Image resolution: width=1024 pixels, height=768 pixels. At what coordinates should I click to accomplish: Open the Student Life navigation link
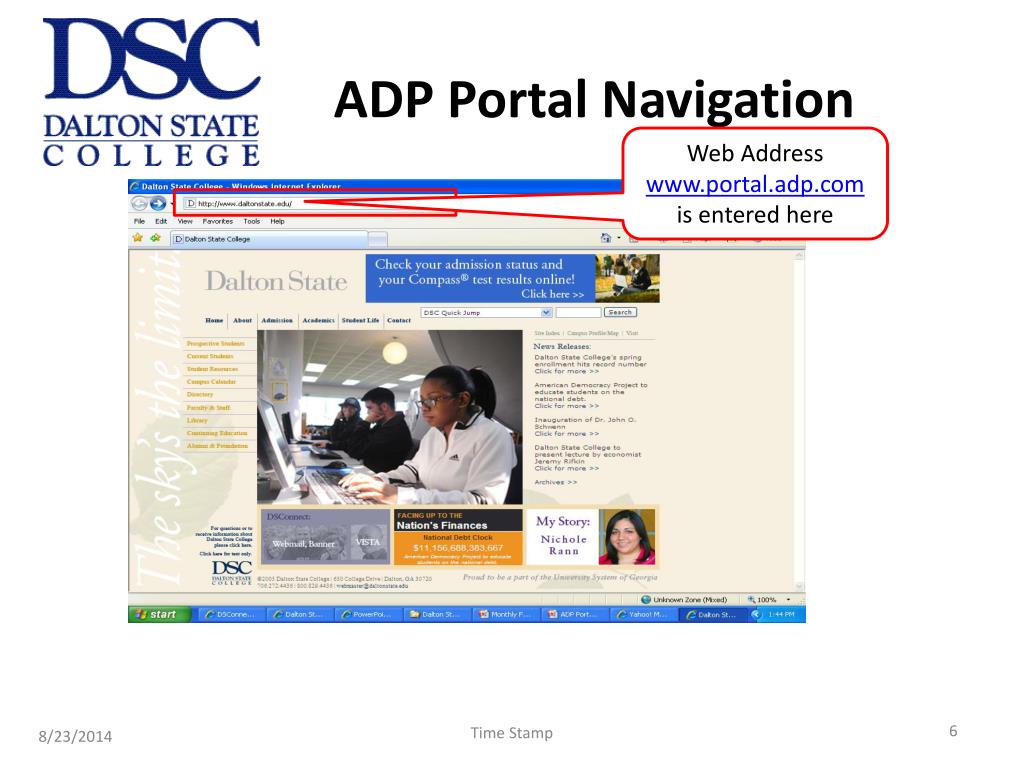tap(360, 321)
